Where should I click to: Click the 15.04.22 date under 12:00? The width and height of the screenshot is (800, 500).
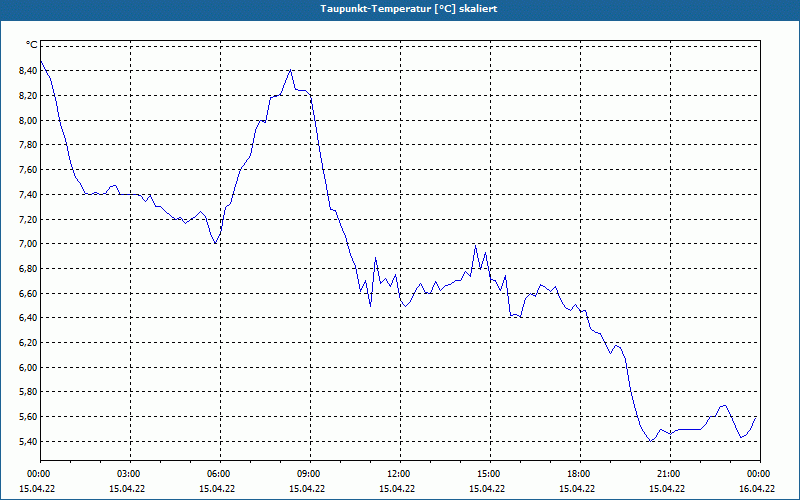click(397, 488)
